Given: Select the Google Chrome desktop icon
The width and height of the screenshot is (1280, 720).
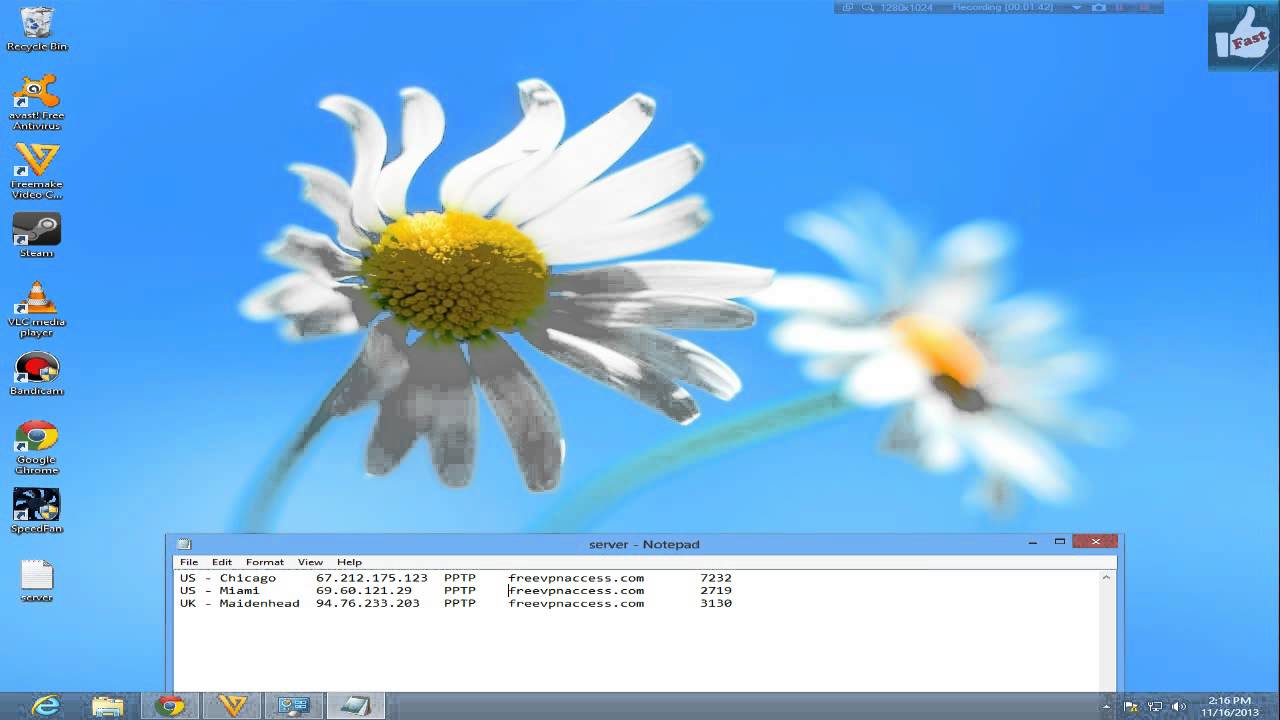Looking at the screenshot, I should coord(36,447).
